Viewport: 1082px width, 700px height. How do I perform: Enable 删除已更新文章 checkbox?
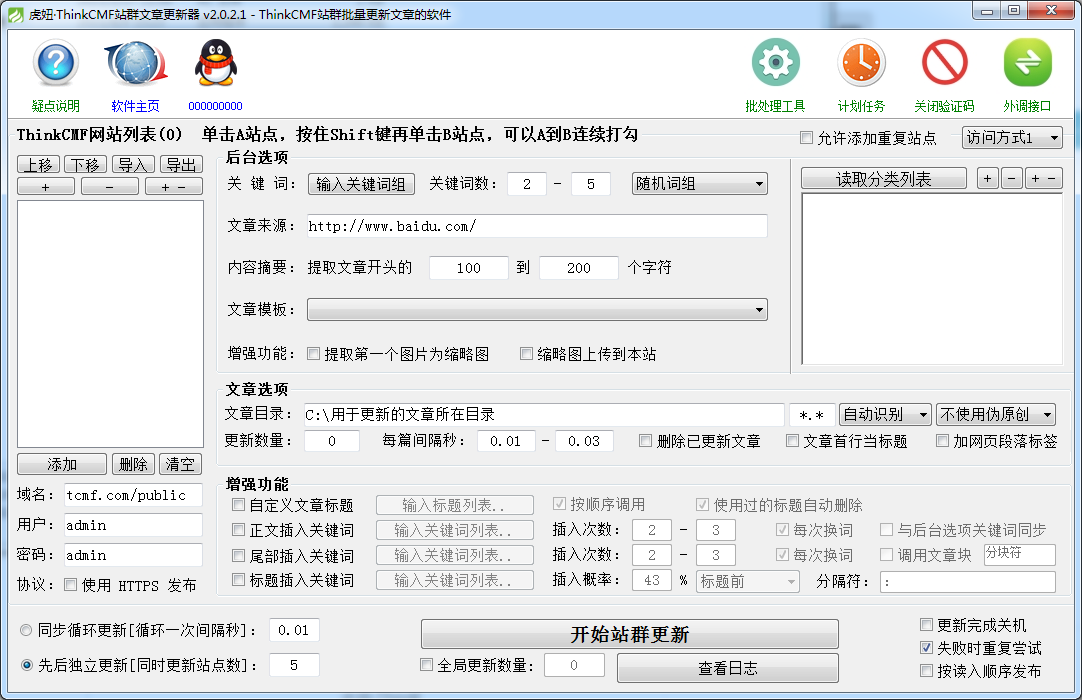[x=645, y=440]
